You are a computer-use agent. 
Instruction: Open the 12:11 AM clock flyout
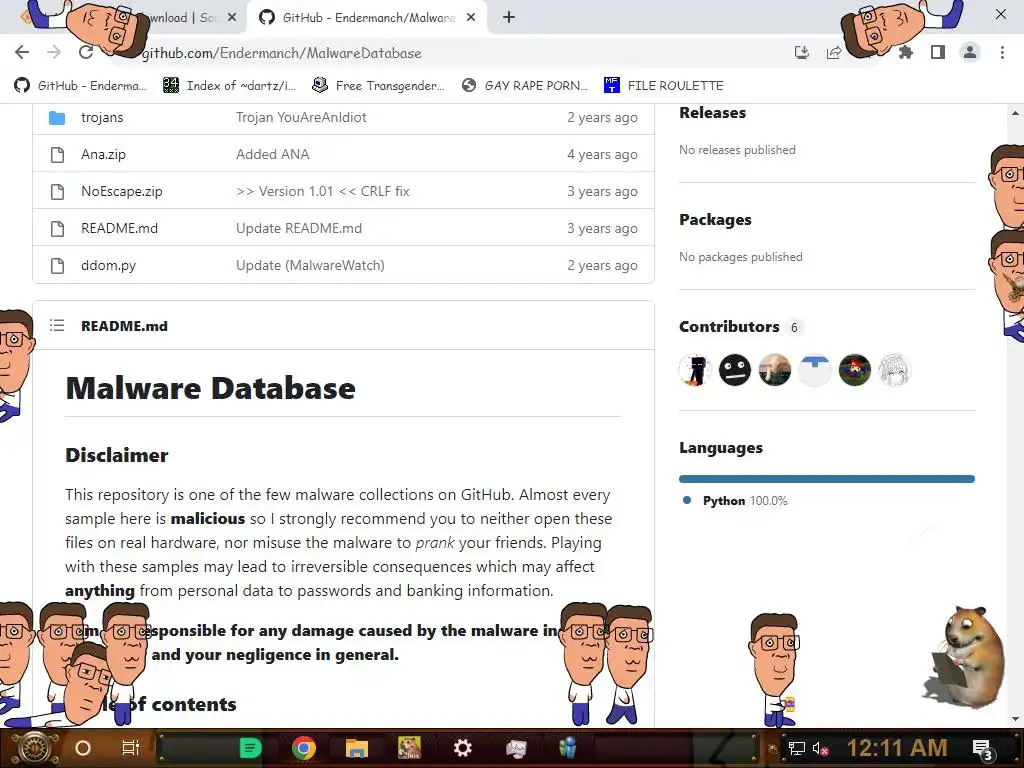(897, 748)
